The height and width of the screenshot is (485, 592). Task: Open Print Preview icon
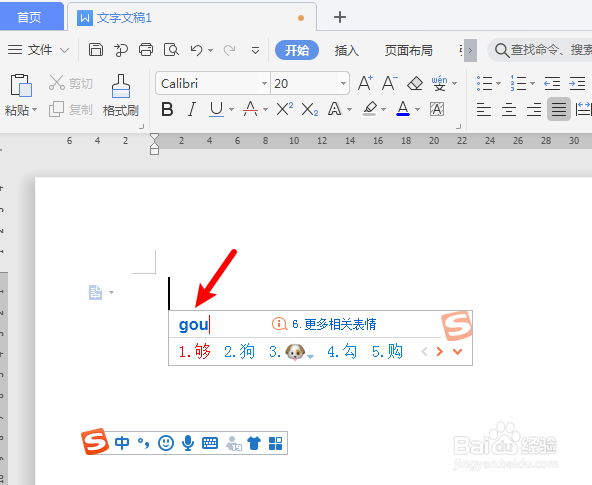tap(171, 50)
